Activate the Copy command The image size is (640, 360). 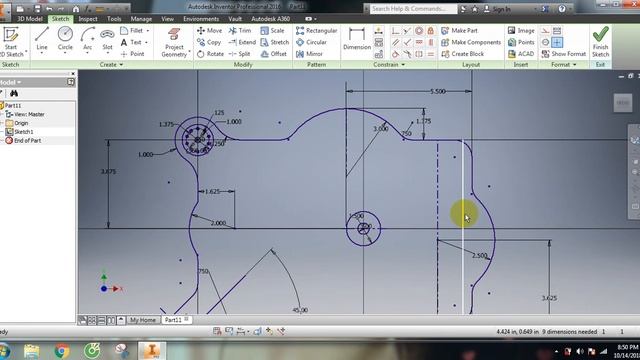coord(209,42)
